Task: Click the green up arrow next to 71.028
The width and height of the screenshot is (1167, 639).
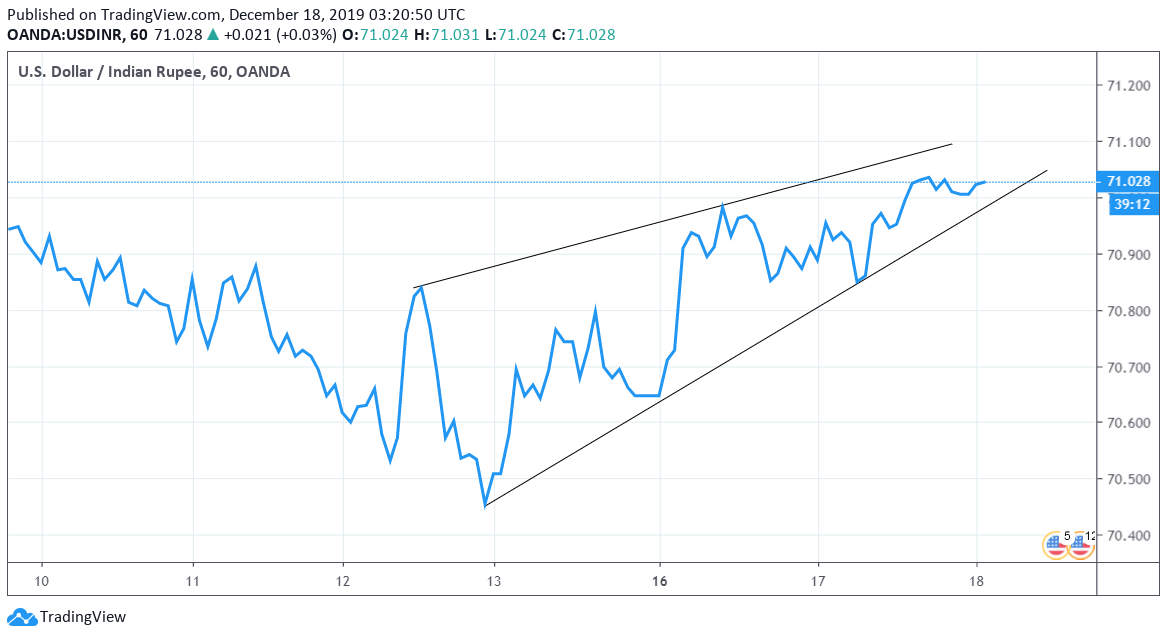Action: [x=212, y=35]
